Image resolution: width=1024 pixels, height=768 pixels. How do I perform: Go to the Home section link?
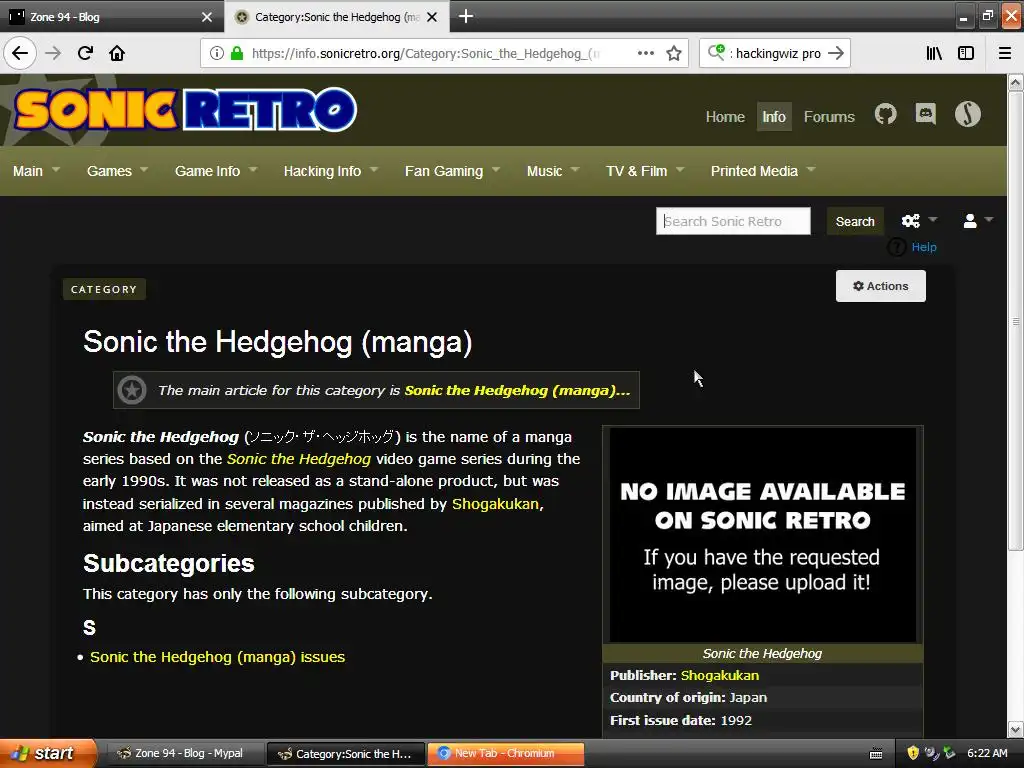point(725,116)
